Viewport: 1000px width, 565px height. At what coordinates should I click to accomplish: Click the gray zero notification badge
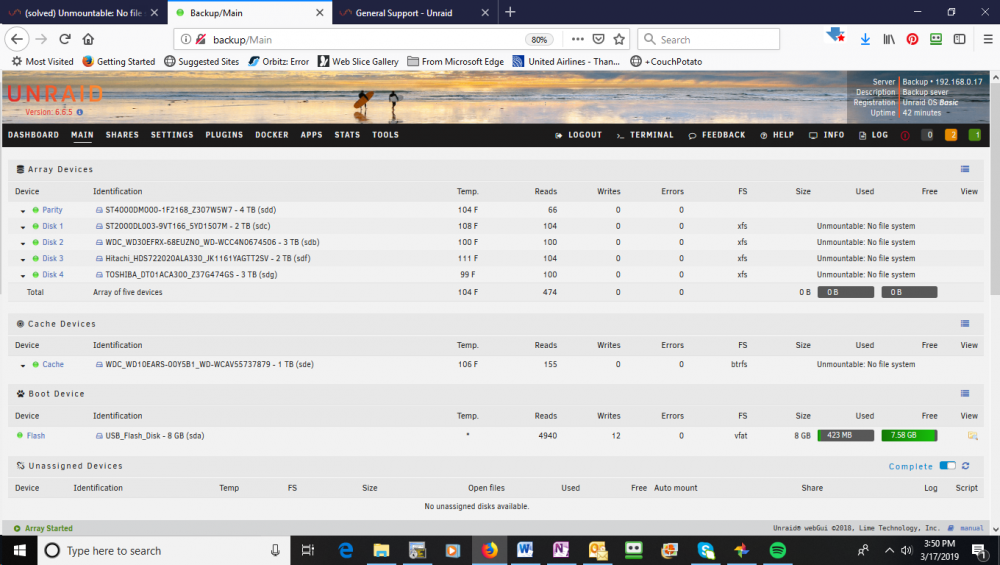coord(928,135)
